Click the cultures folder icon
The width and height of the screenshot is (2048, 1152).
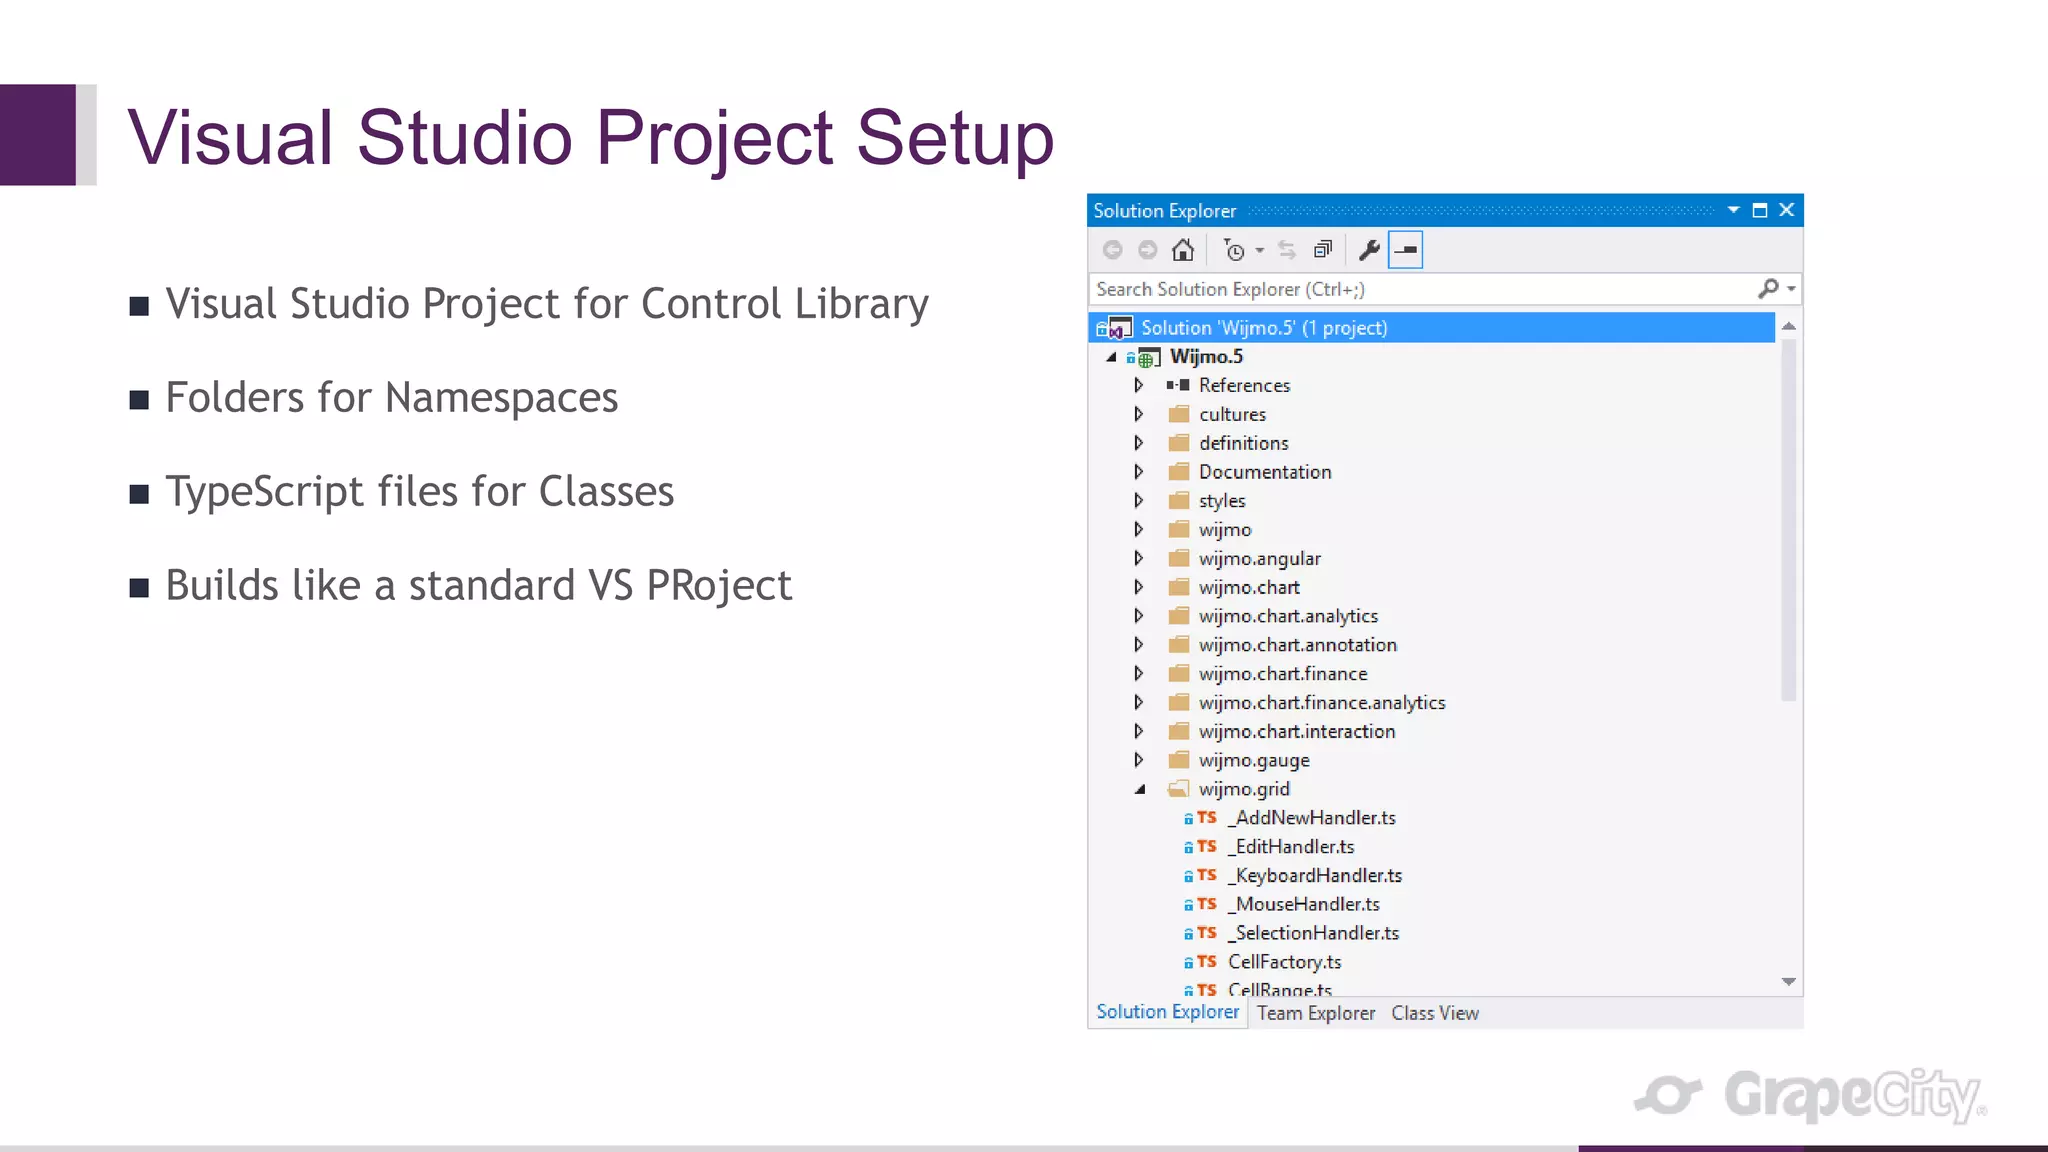[1179, 414]
